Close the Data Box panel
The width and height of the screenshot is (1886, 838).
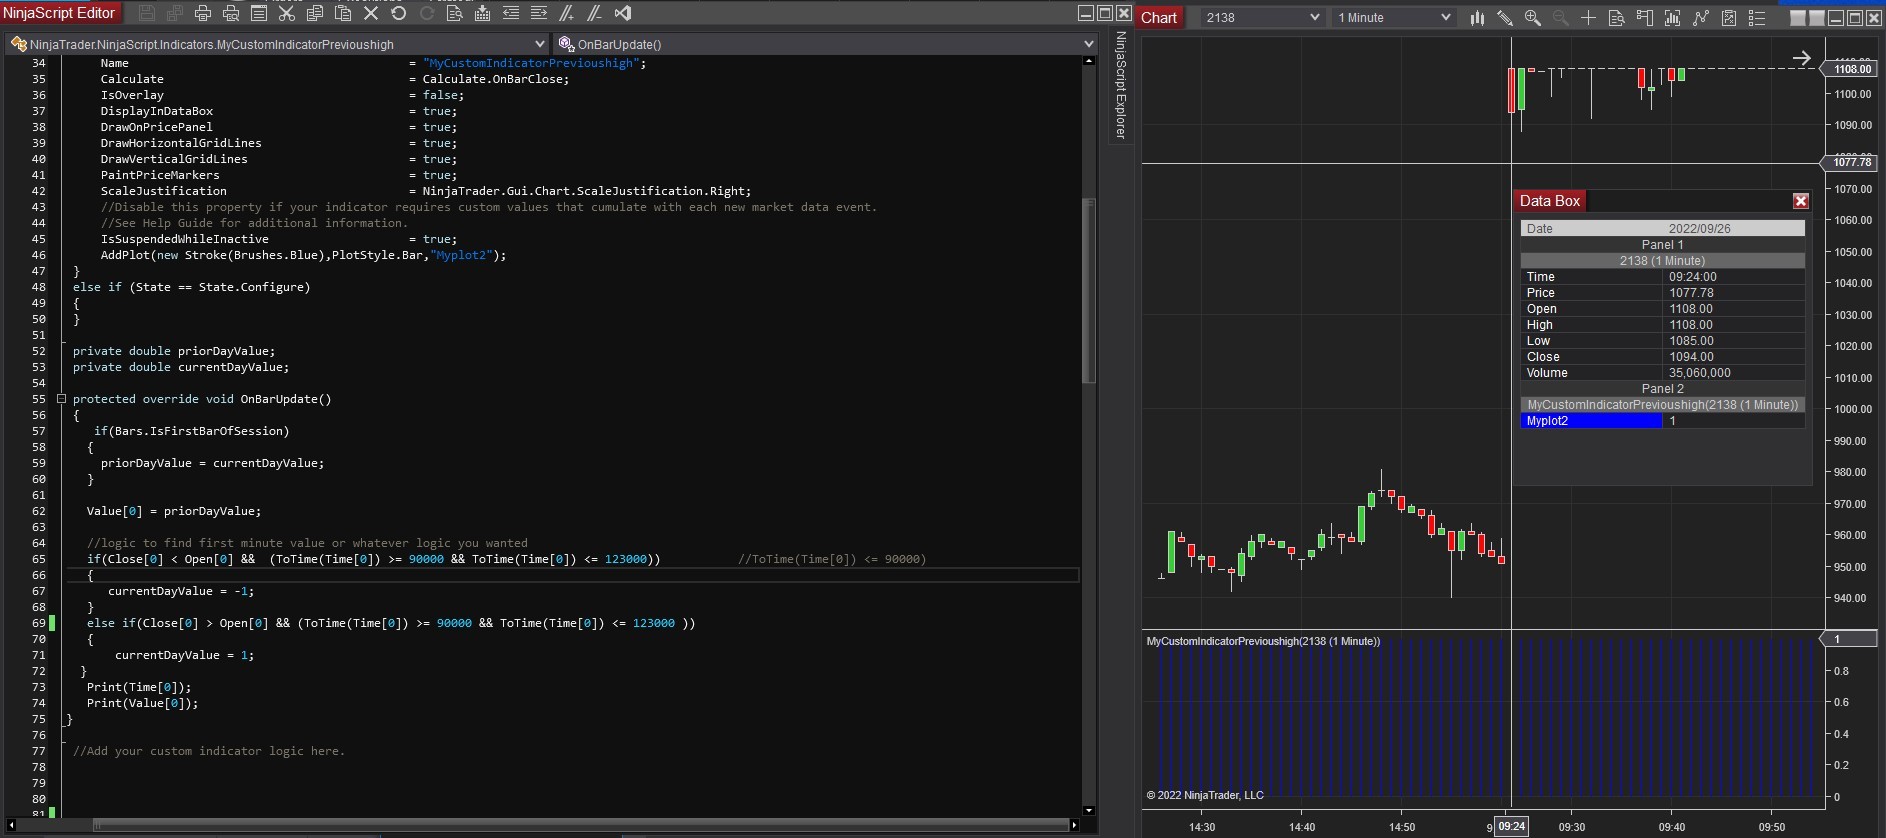click(x=1800, y=201)
